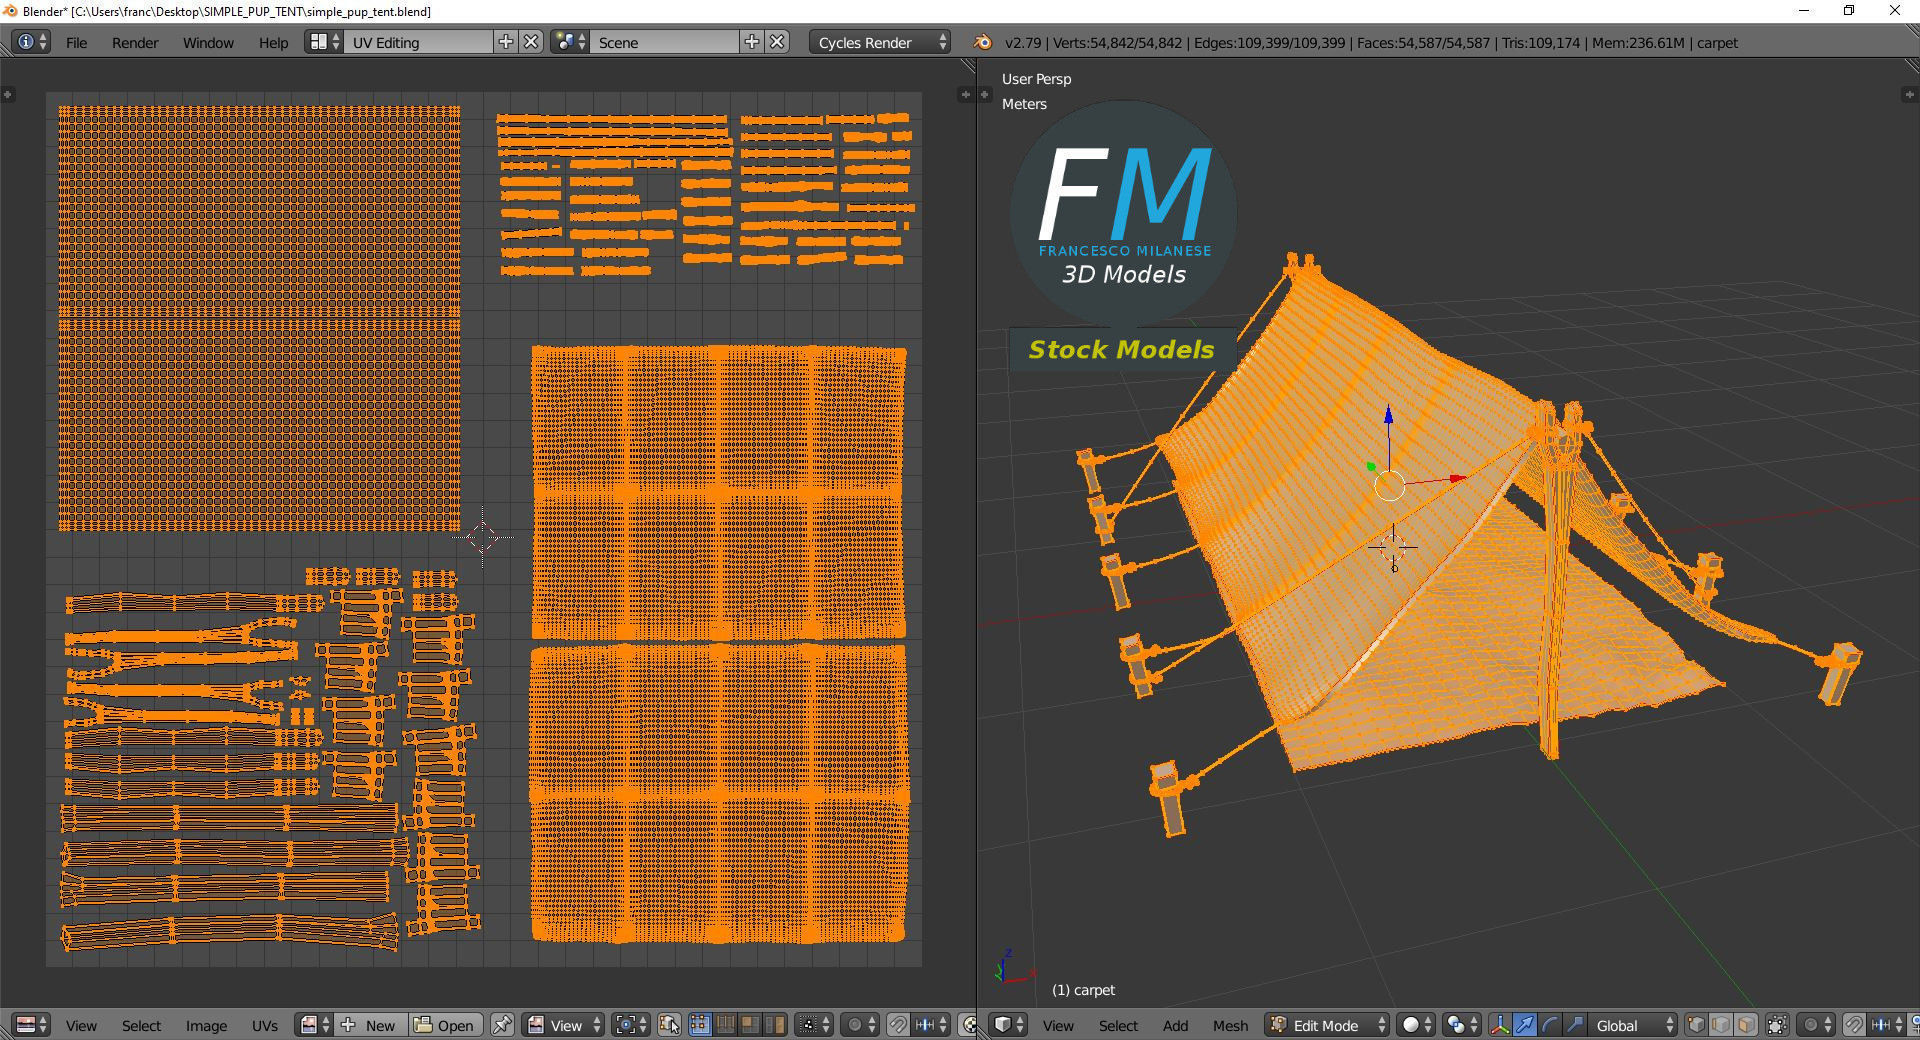1920x1040 pixels.
Task: Open the Render menu
Action: tap(135, 43)
